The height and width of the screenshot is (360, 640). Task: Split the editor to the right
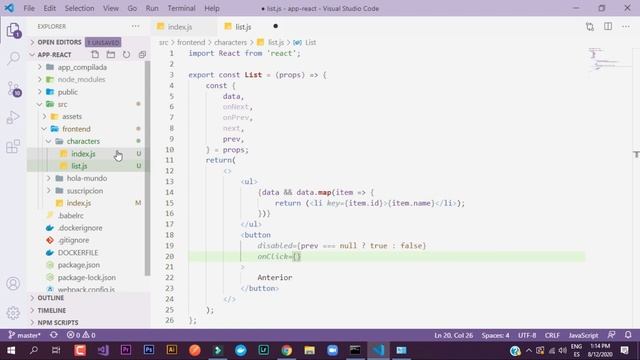pyautogui.click(x=608, y=27)
